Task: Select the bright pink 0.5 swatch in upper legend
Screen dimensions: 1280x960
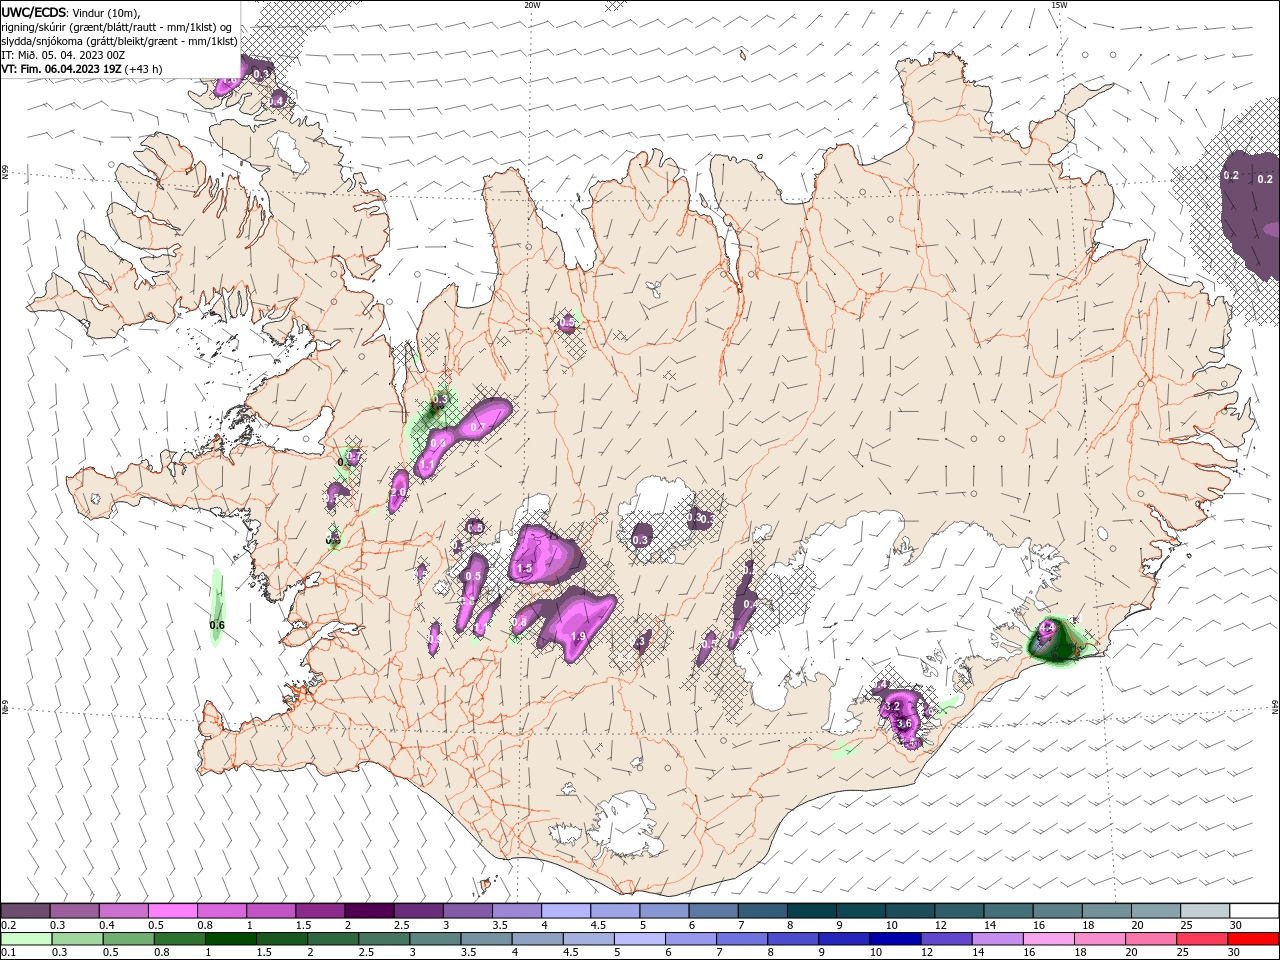Action: (173, 911)
